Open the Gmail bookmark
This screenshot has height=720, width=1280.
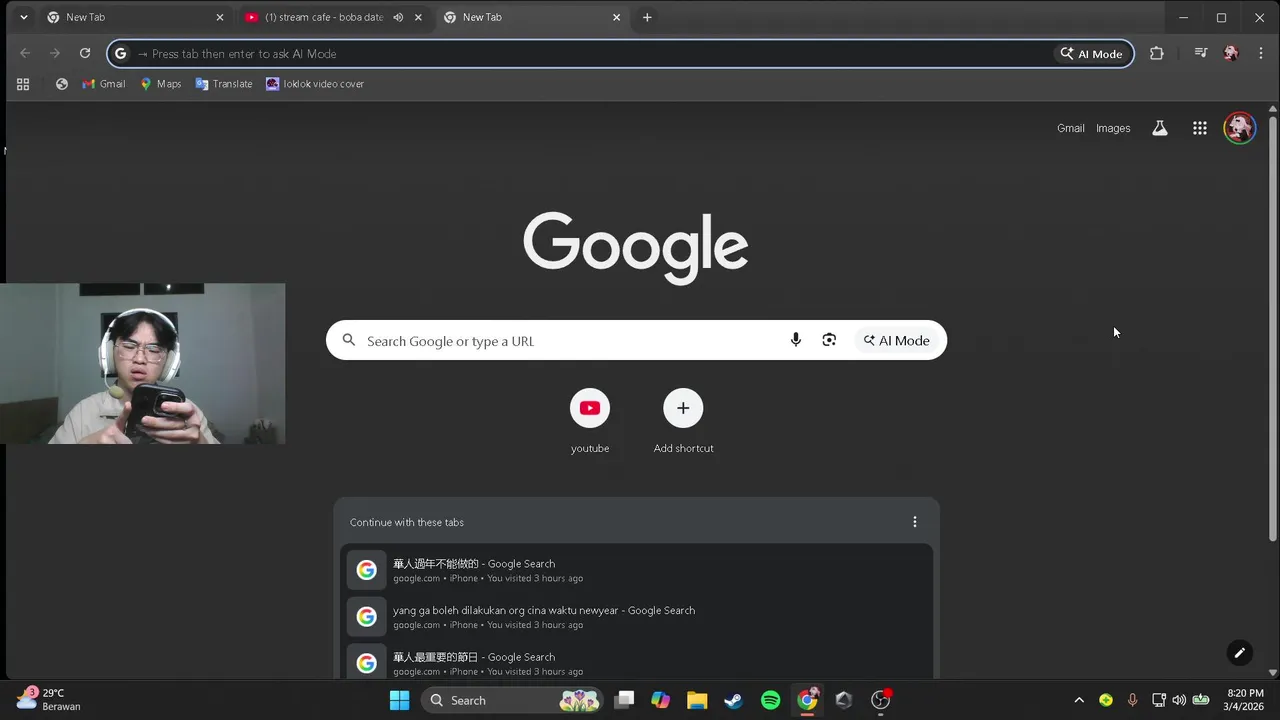click(x=104, y=84)
